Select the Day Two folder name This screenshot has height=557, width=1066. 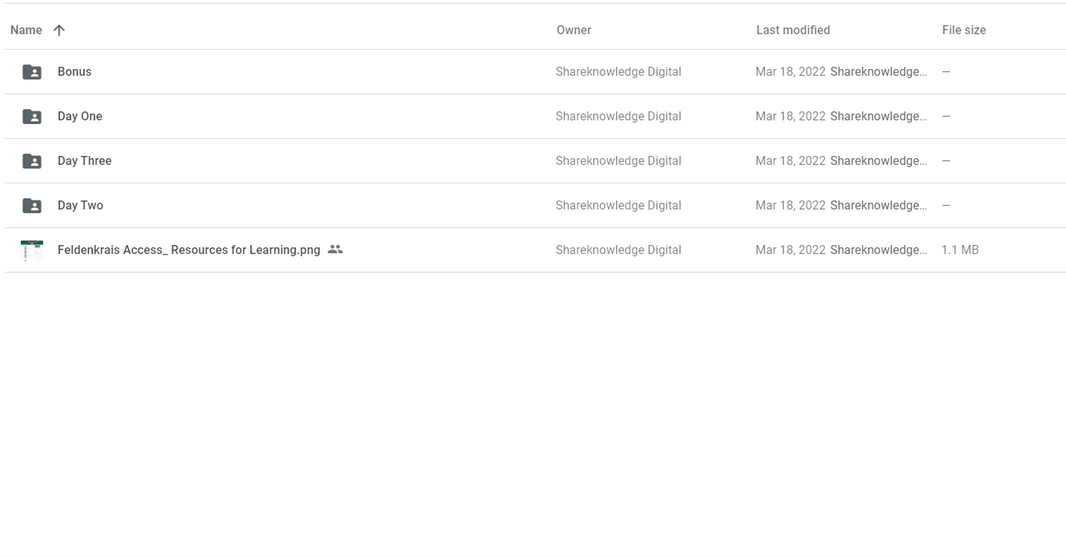(80, 206)
